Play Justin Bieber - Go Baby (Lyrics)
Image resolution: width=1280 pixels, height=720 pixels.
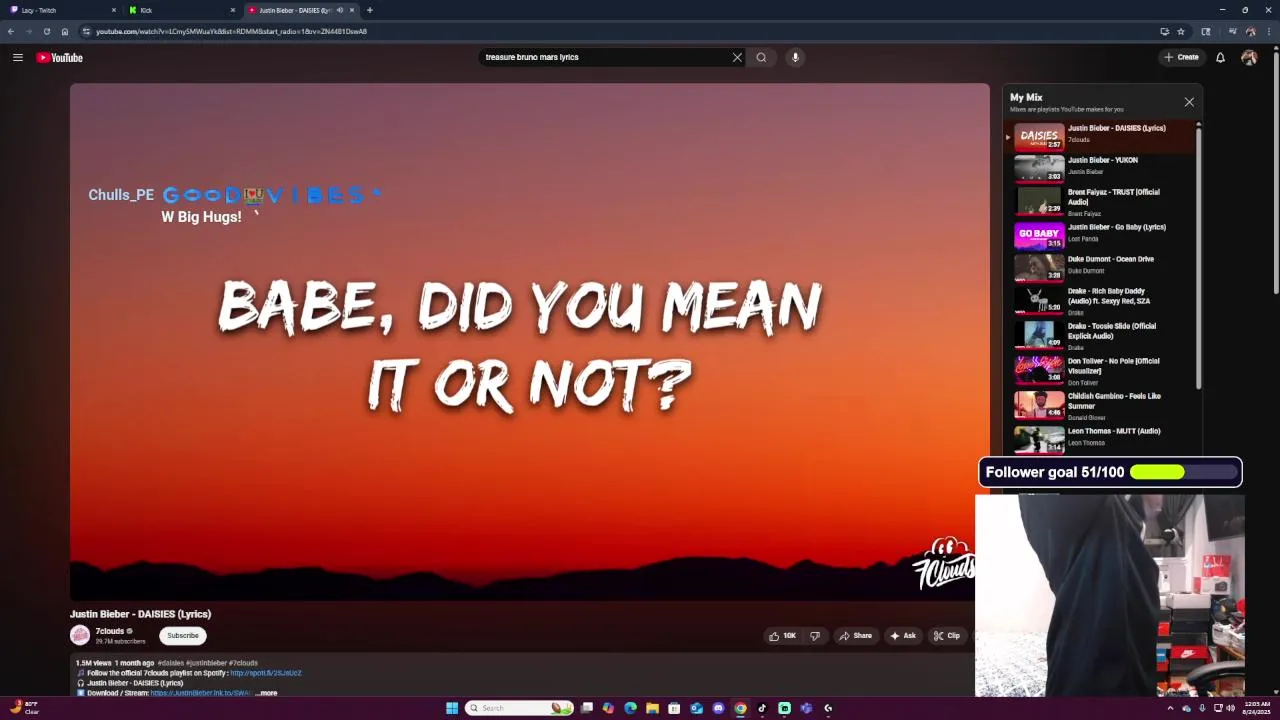[x=1100, y=235]
